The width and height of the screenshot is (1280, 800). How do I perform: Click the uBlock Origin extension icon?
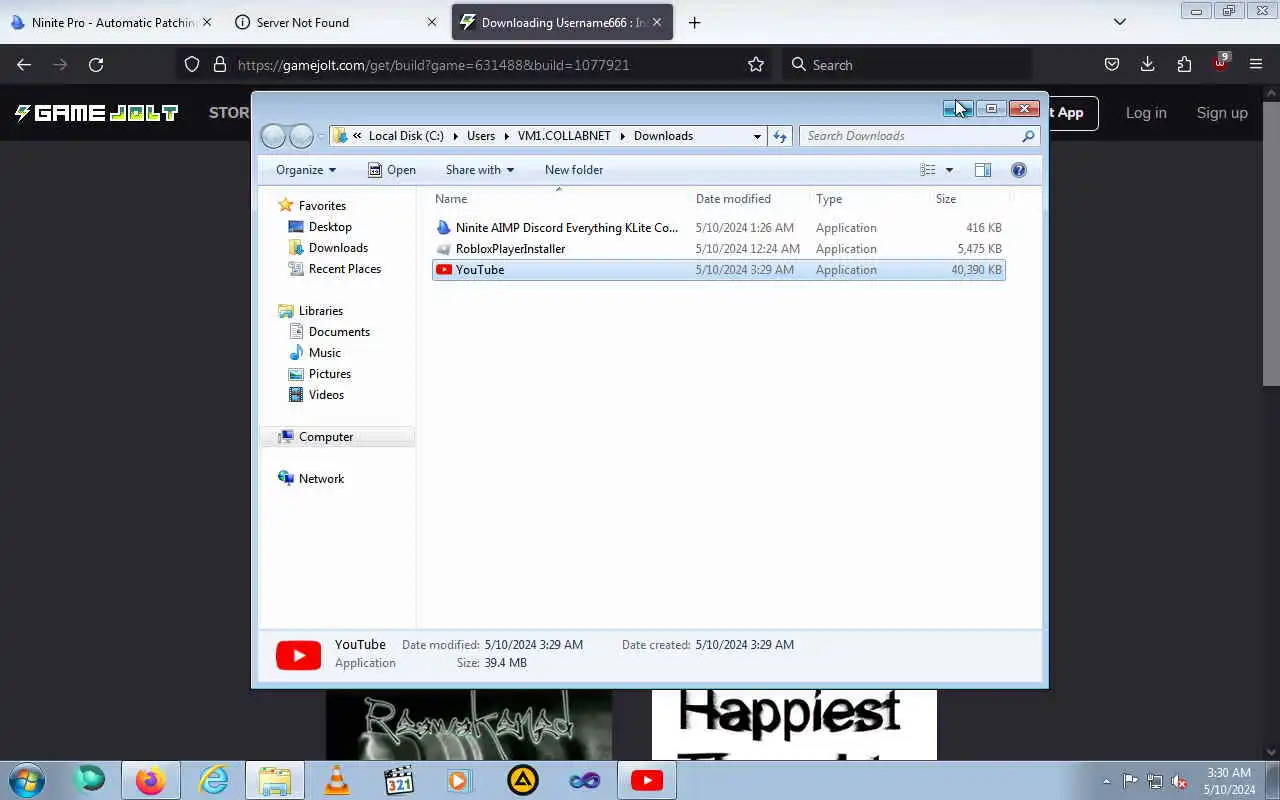[x=1220, y=63]
